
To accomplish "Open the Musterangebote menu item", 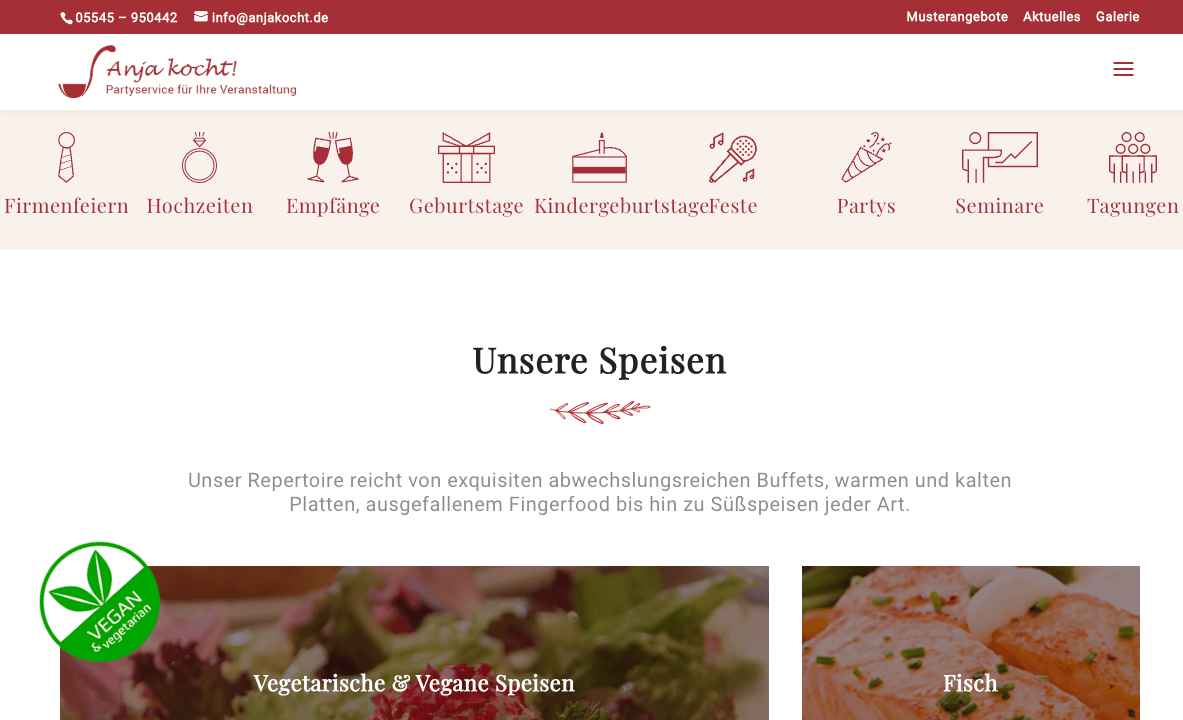I will click(x=957, y=17).
